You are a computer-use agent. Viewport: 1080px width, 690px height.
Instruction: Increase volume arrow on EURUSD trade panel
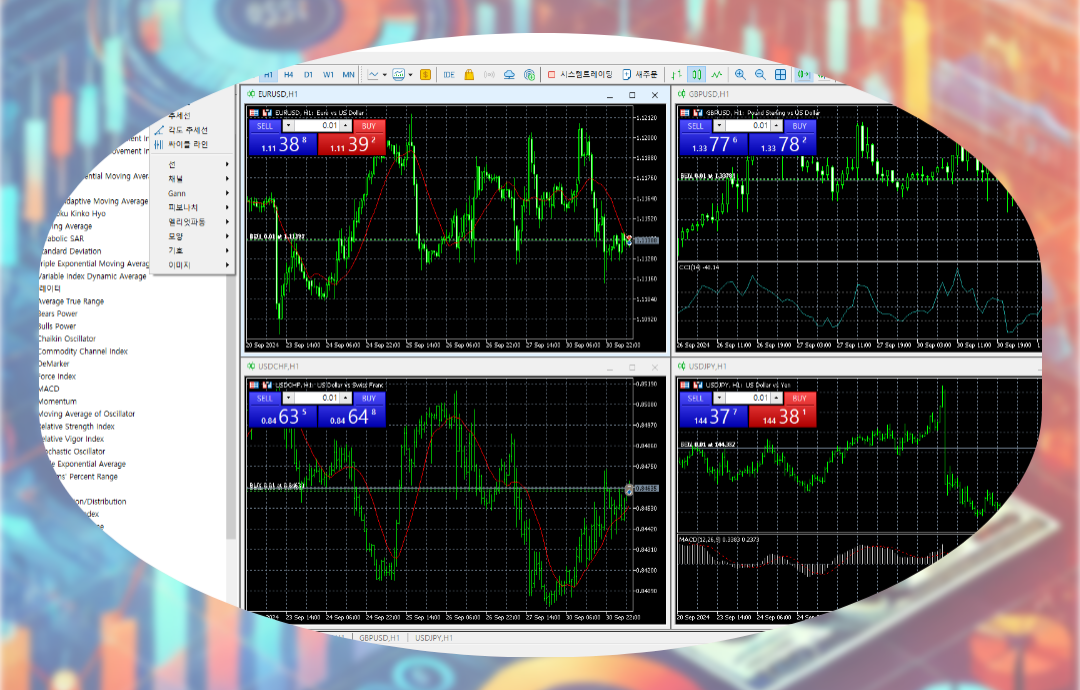click(346, 126)
